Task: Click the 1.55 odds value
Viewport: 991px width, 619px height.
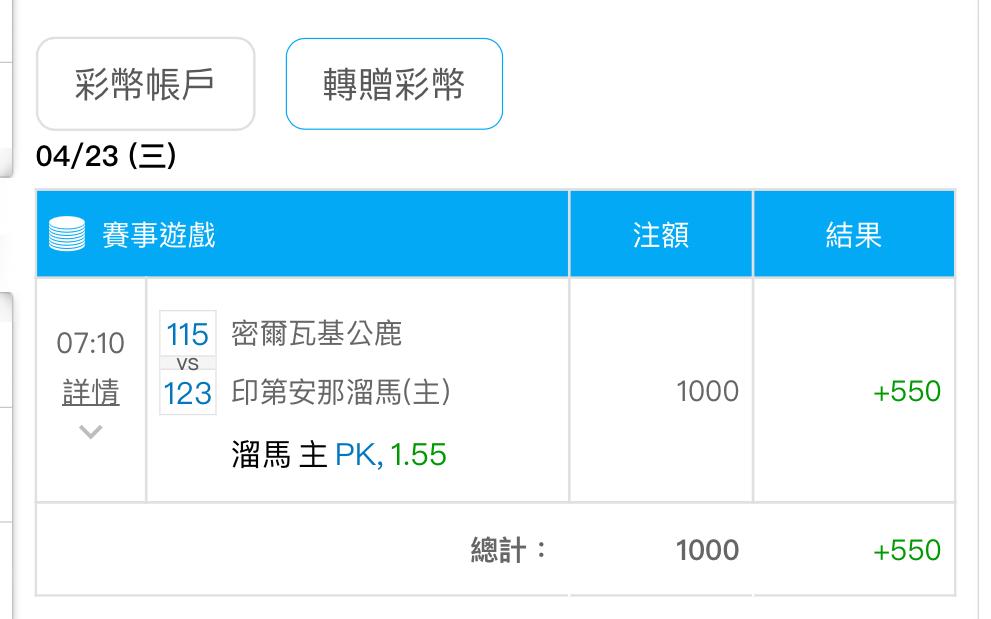Action: (x=418, y=455)
